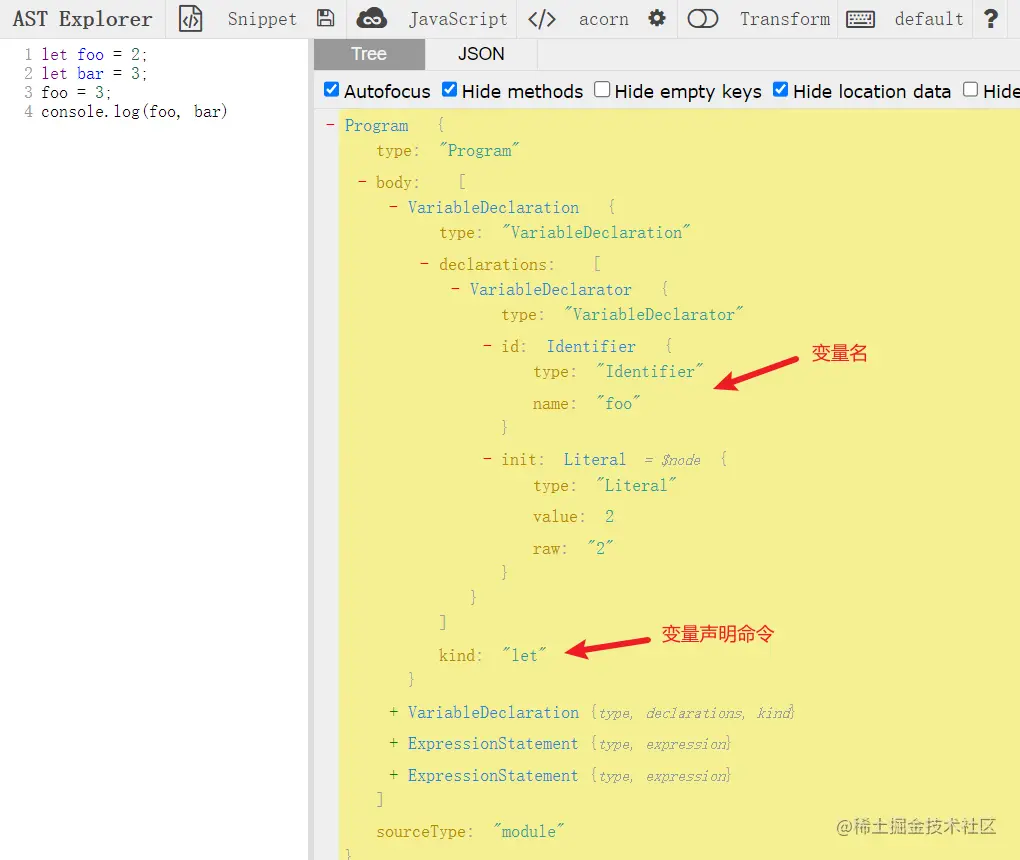Click the $node marker after Literal

[x=673, y=461]
